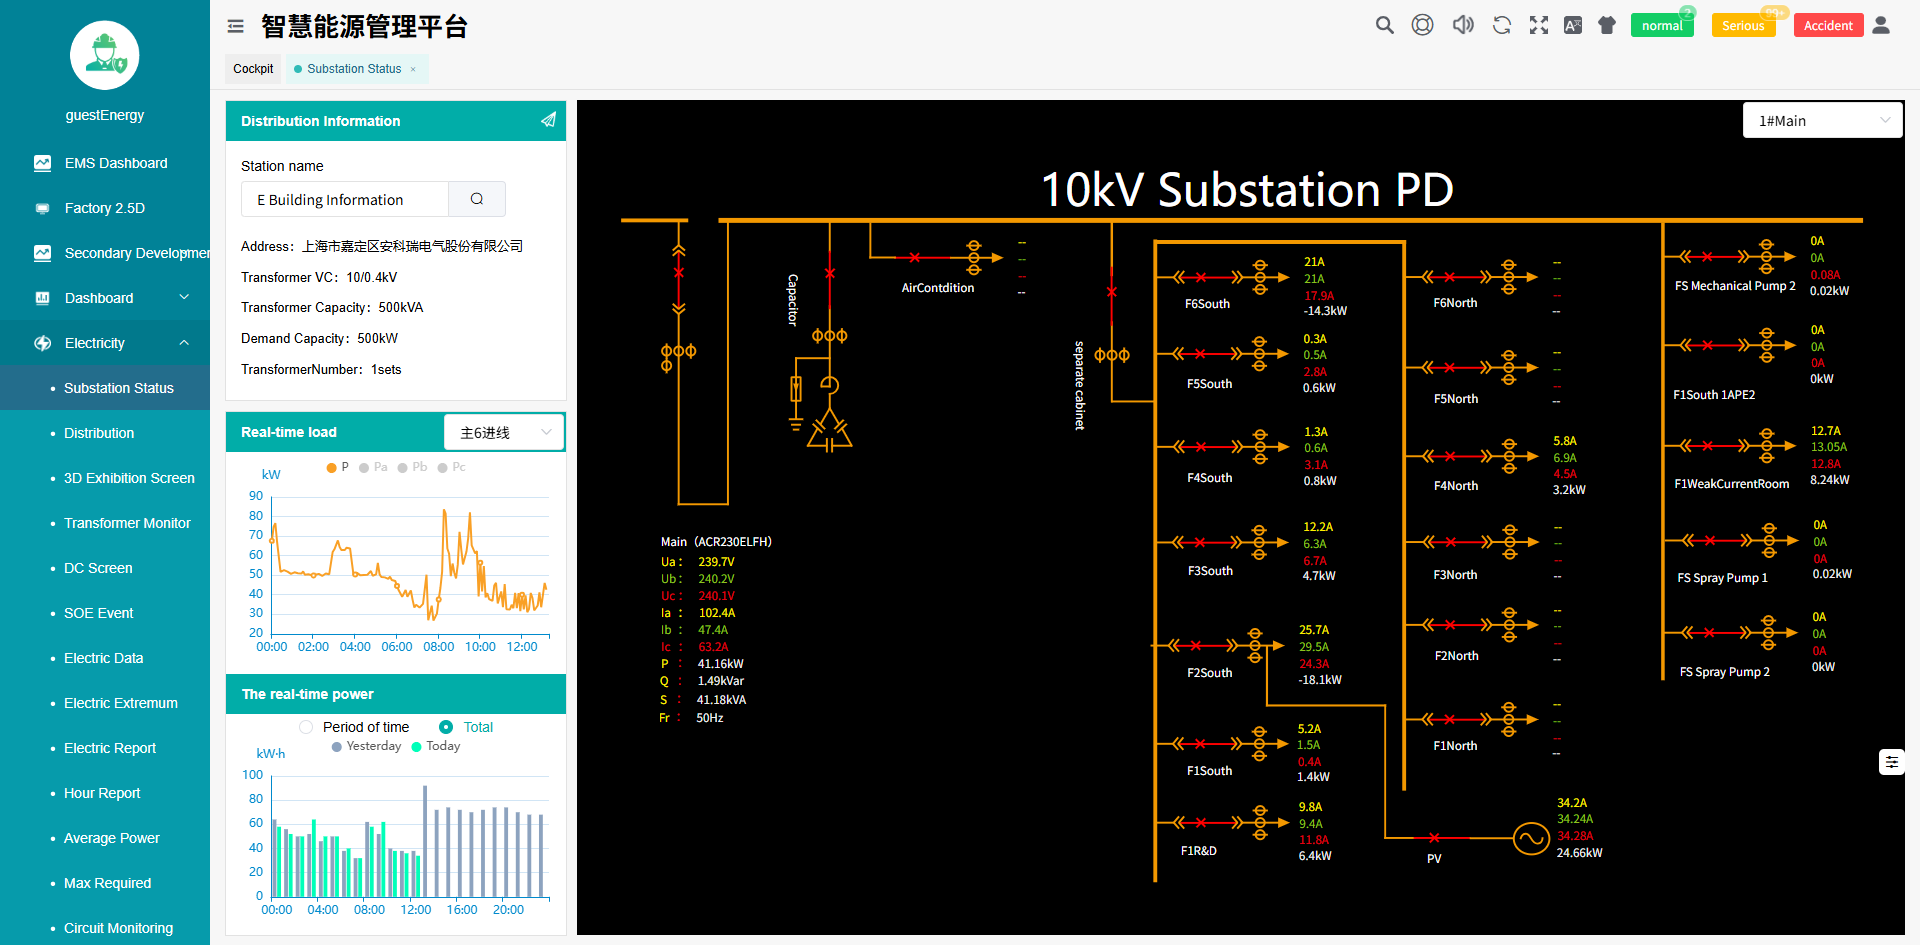Viewport: 1920px width, 945px height.
Task: Open the search magnifier in top bar
Action: (x=1384, y=25)
